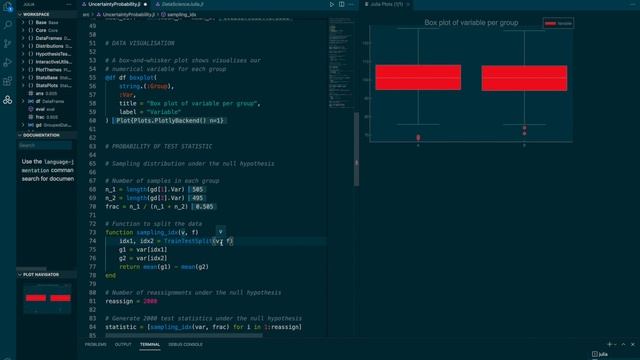Expand the Base module in workspace
Image resolution: width=640 pixels, height=360 pixels.
click(x=23, y=22)
